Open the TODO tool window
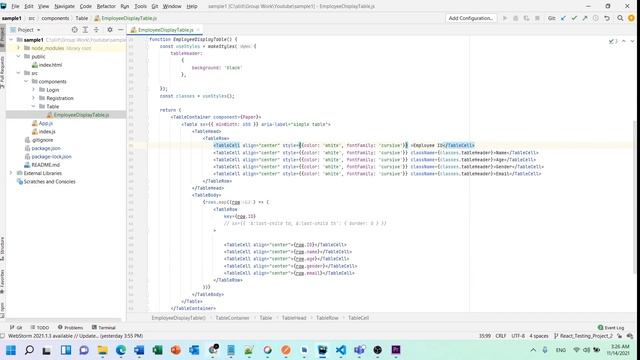This screenshot has height=360, width=640. click(40, 327)
